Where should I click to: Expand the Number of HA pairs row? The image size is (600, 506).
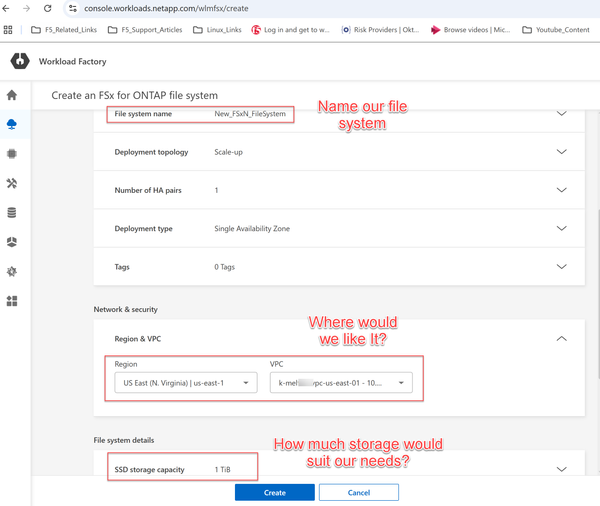click(x=561, y=190)
